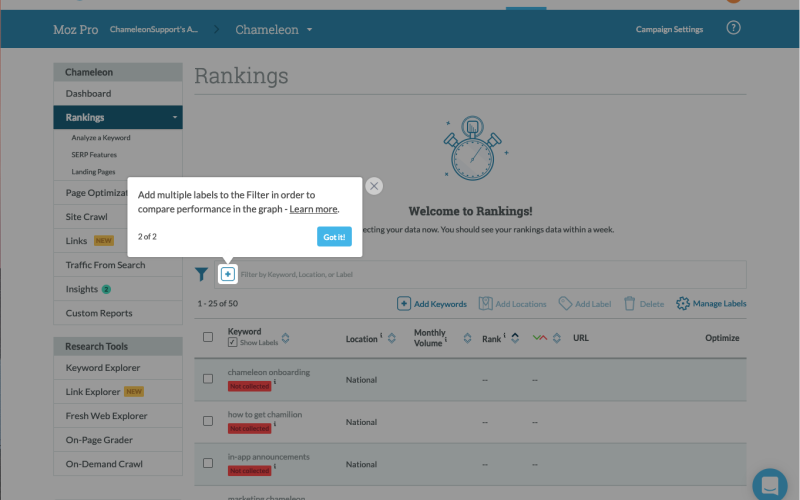This screenshot has width=800, height=500.
Task: Open the Manage Labels link
Action: 719,304
